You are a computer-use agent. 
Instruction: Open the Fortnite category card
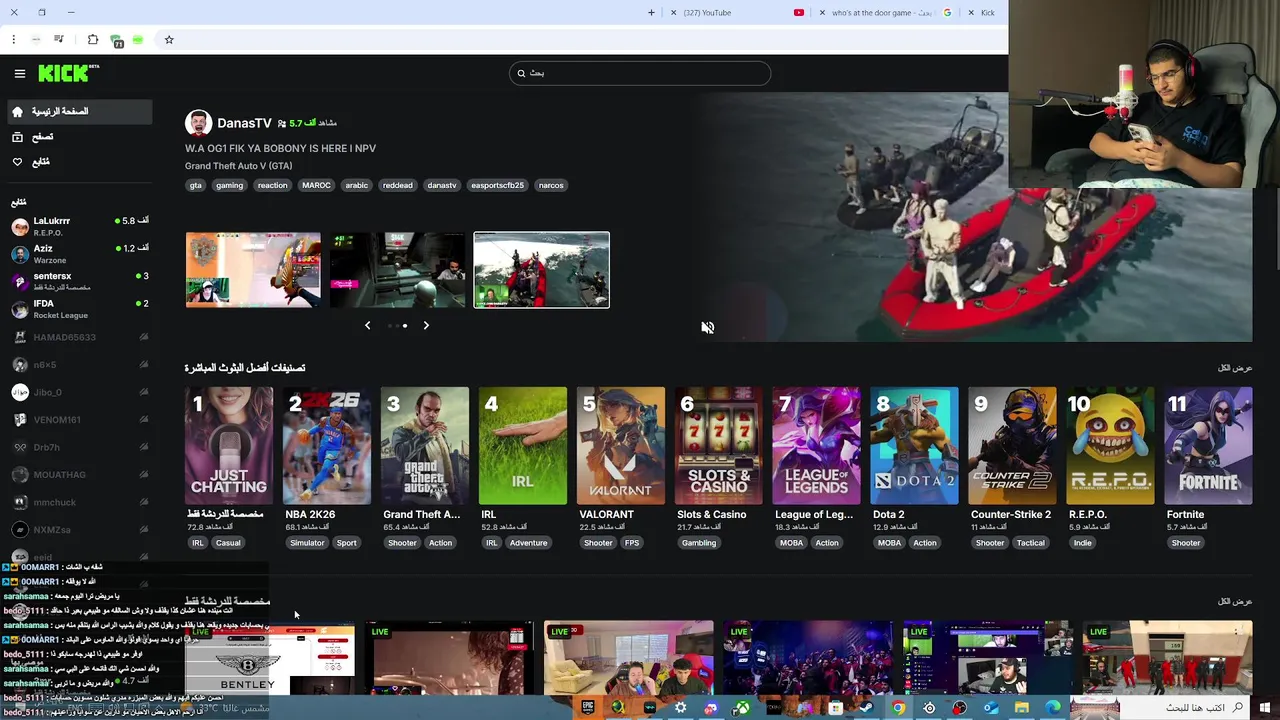1209,446
